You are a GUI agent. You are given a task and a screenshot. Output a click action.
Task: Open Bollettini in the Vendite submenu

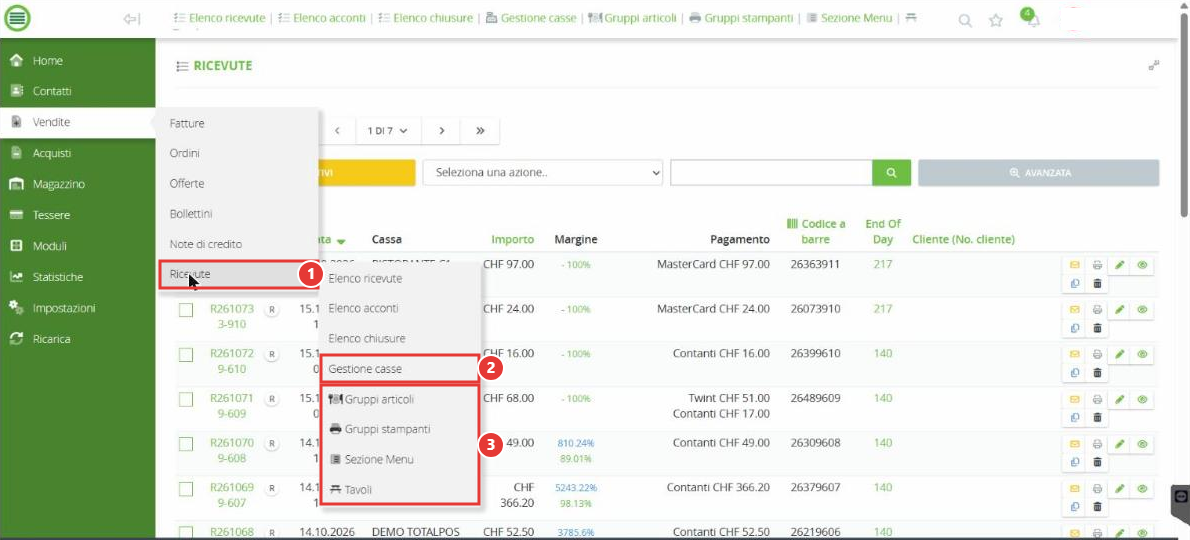190,214
